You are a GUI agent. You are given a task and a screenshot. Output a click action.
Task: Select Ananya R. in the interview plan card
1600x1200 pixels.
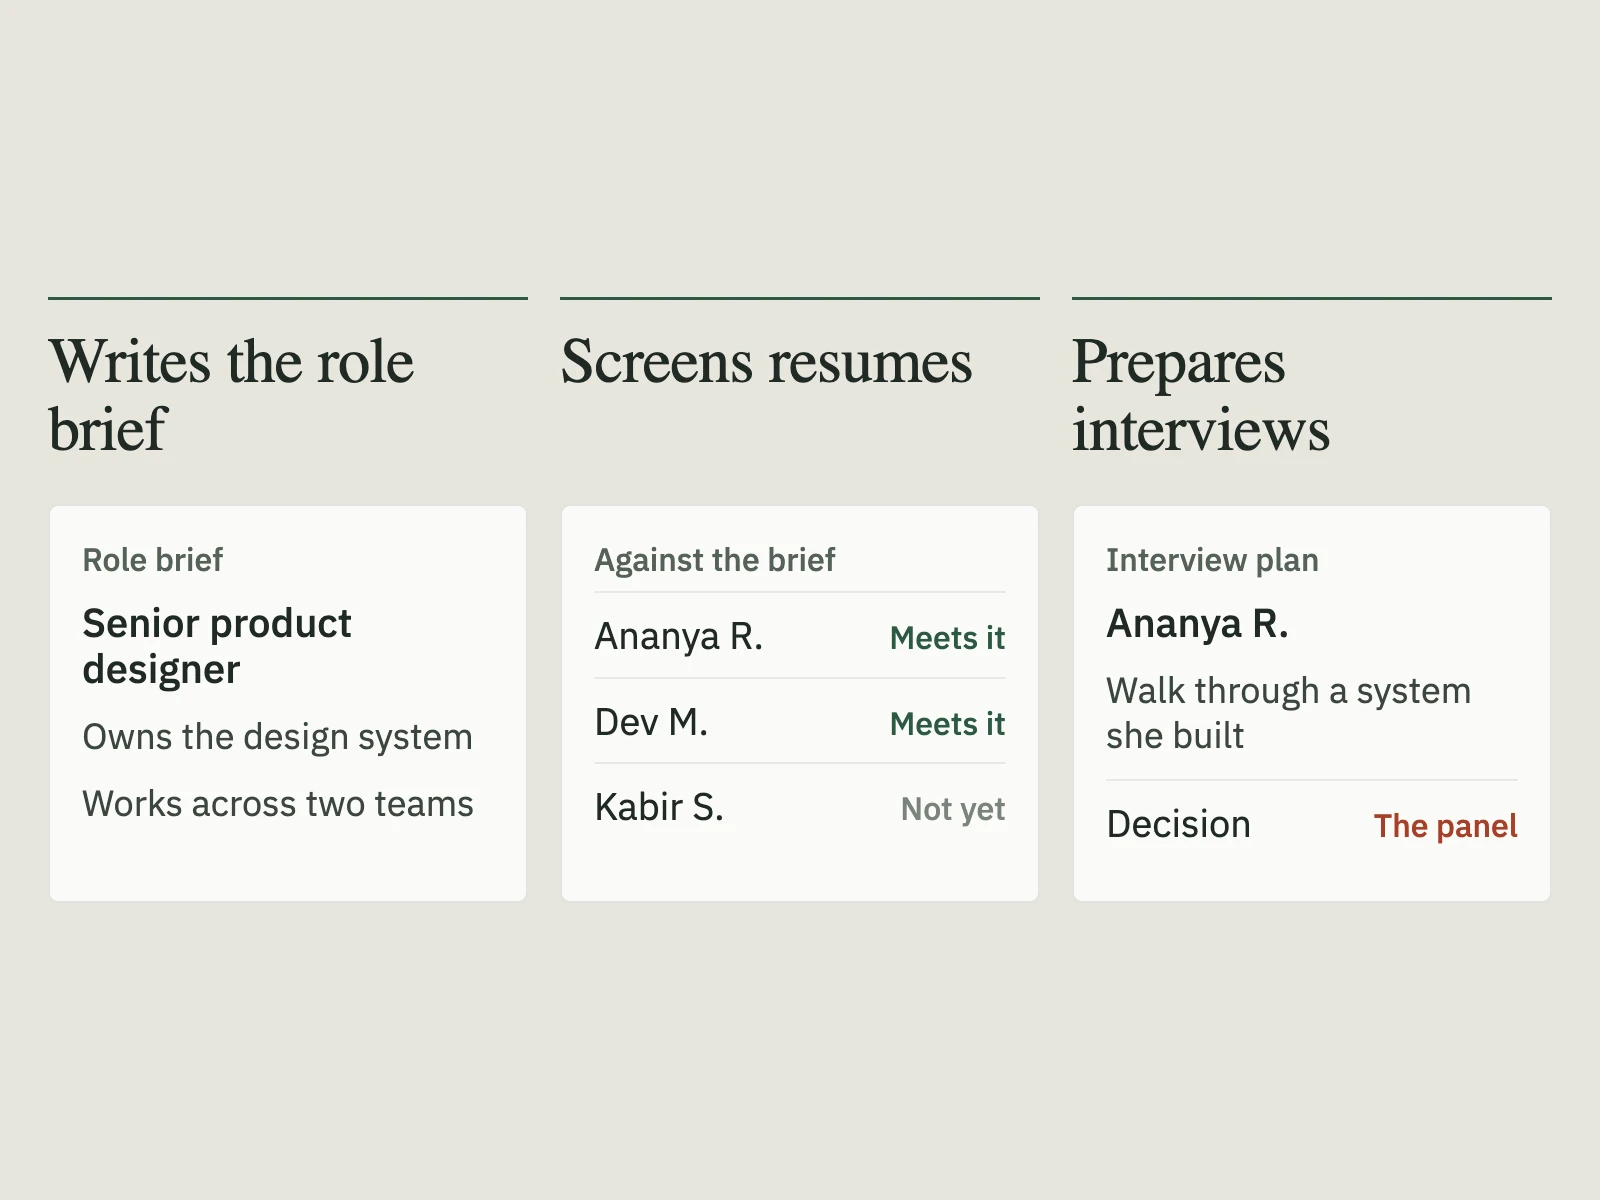coord(1197,624)
